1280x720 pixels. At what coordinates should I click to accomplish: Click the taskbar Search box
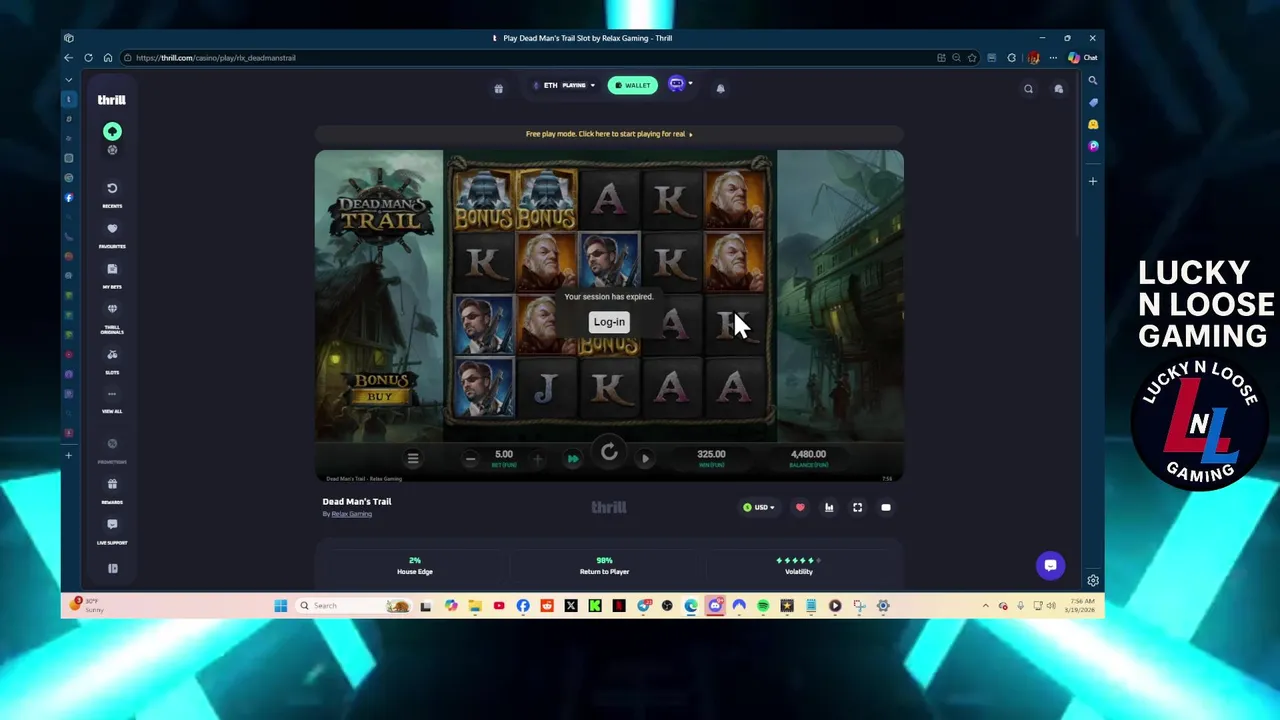(x=355, y=606)
